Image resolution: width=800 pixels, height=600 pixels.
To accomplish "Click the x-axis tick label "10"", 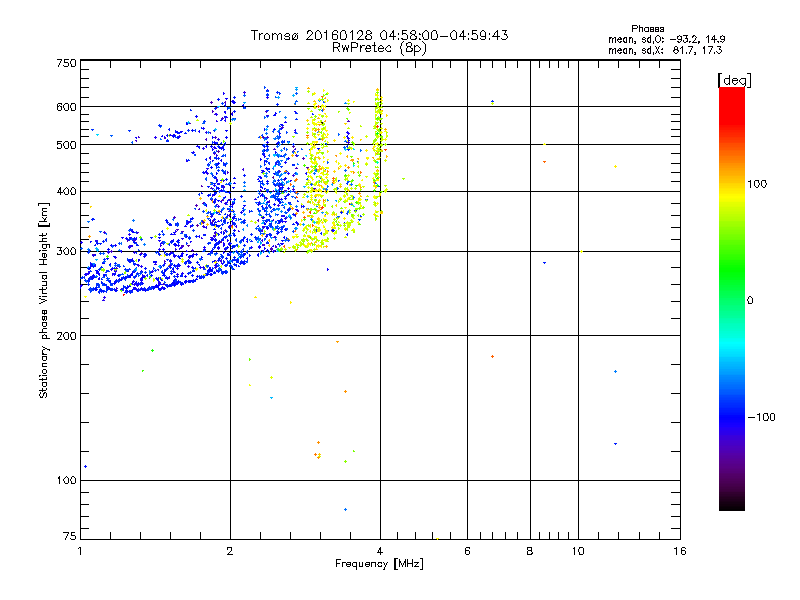I will pyautogui.click(x=578, y=551).
